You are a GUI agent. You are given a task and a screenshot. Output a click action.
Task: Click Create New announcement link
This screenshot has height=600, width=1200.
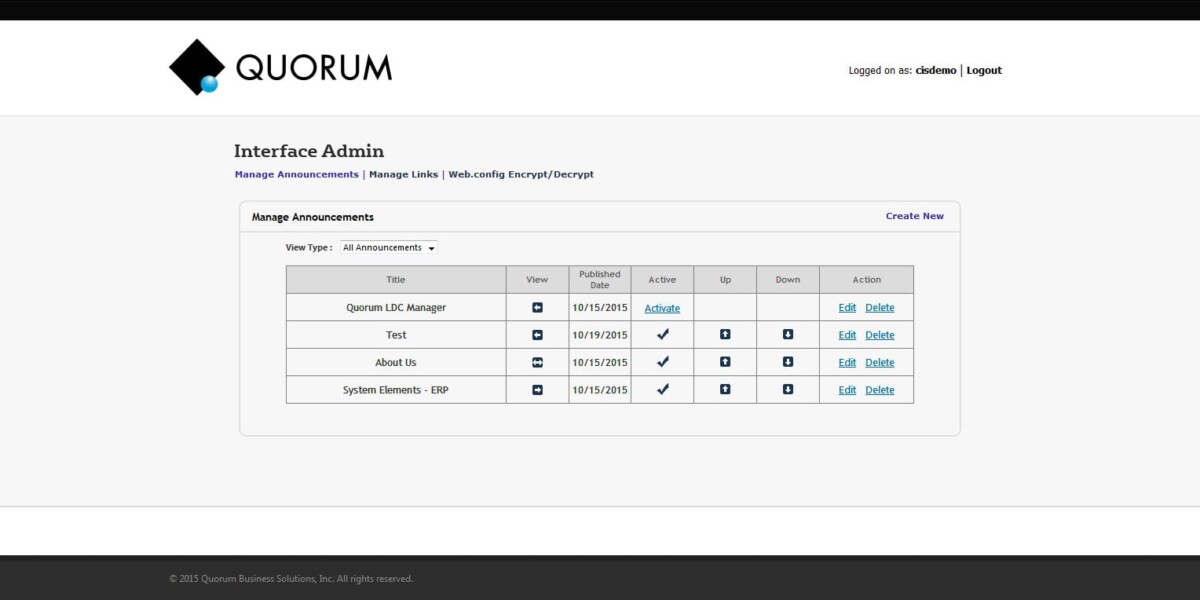(x=914, y=216)
